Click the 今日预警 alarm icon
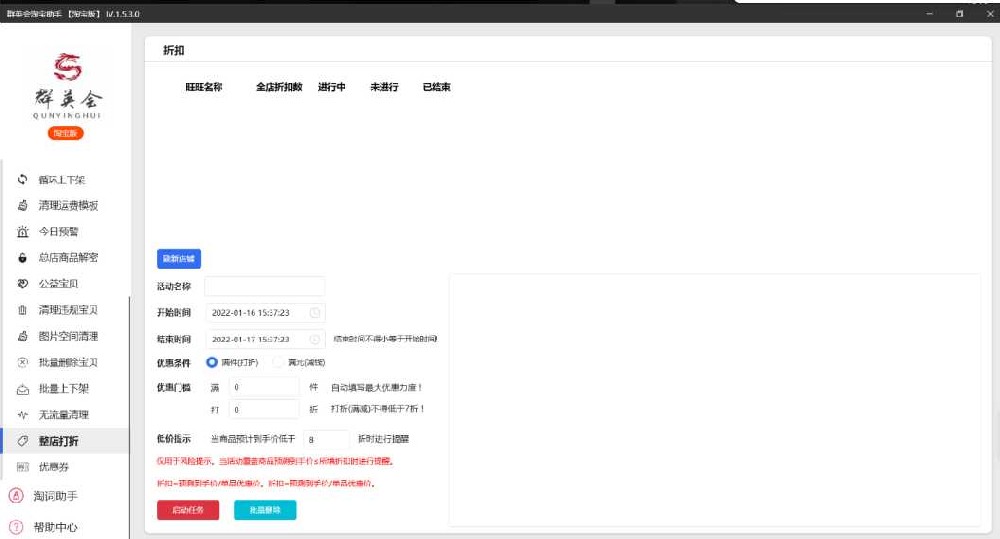1000x539 pixels. coord(23,232)
